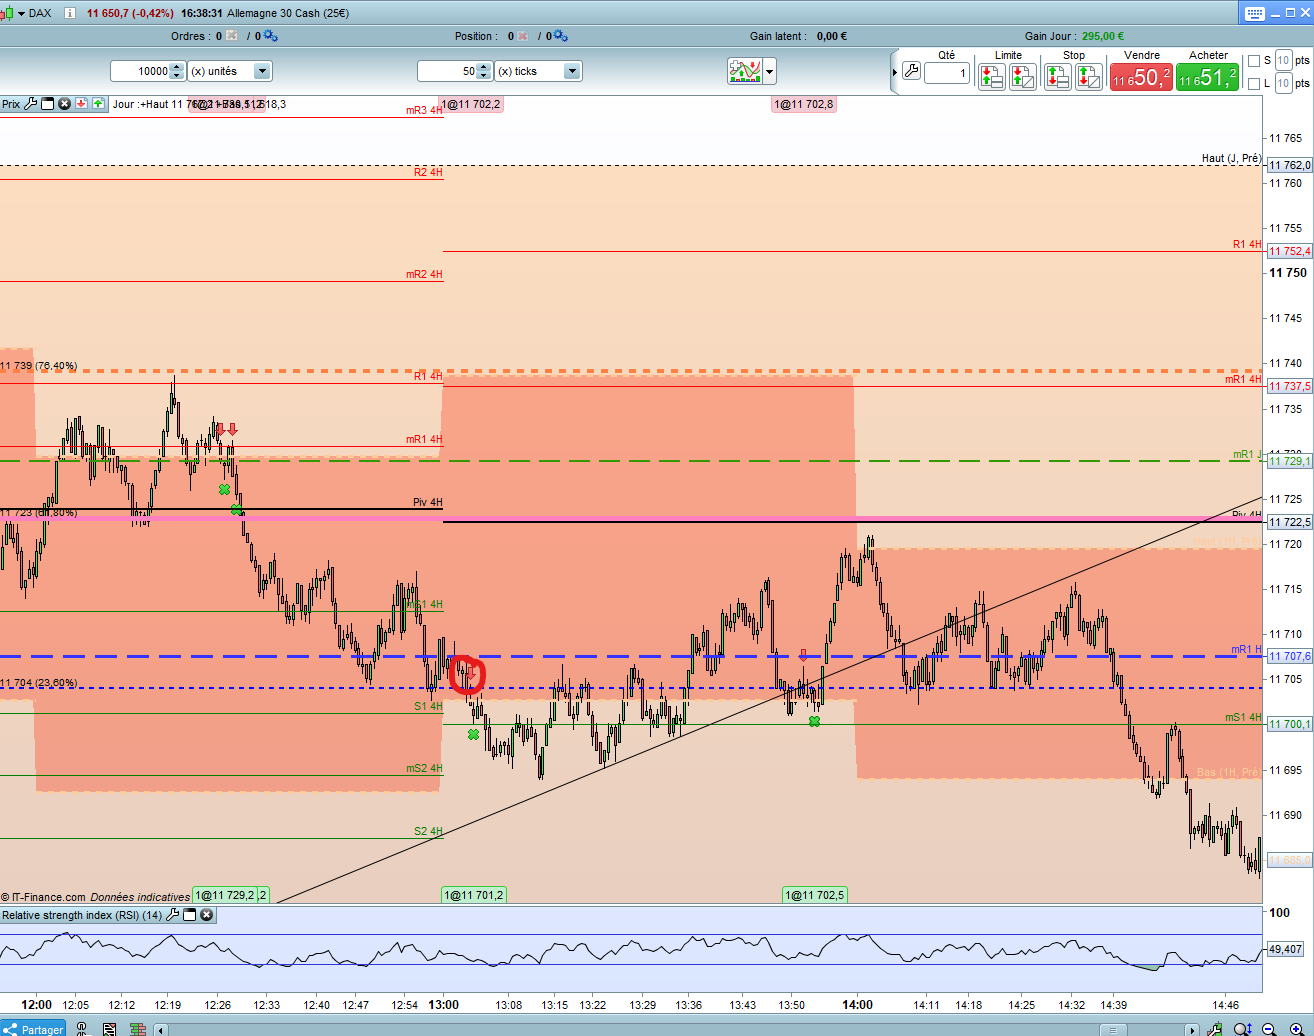Enable the L limit checkbox

pos(1254,84)
